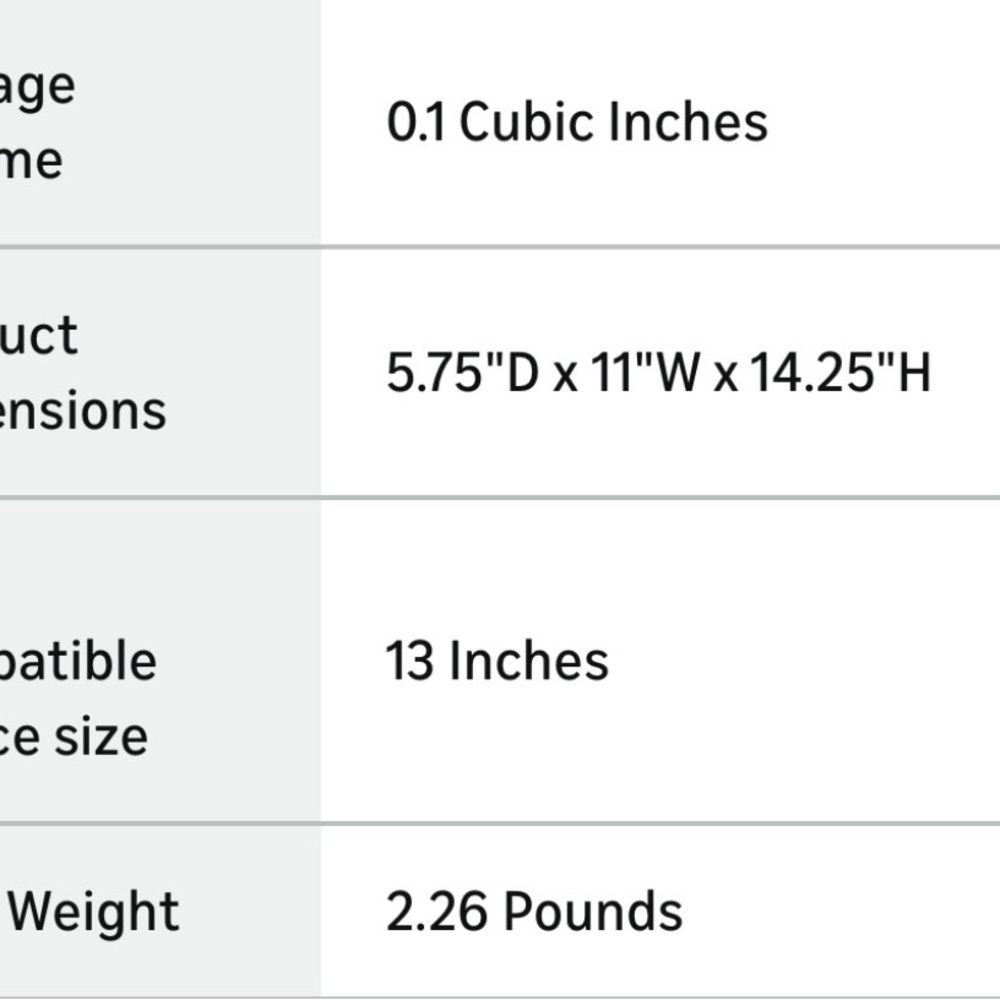Click the "0.1 Cubic Inches" volume value
The height and width of the screenshot is (1000, 1000).
[x=577, y=121]
